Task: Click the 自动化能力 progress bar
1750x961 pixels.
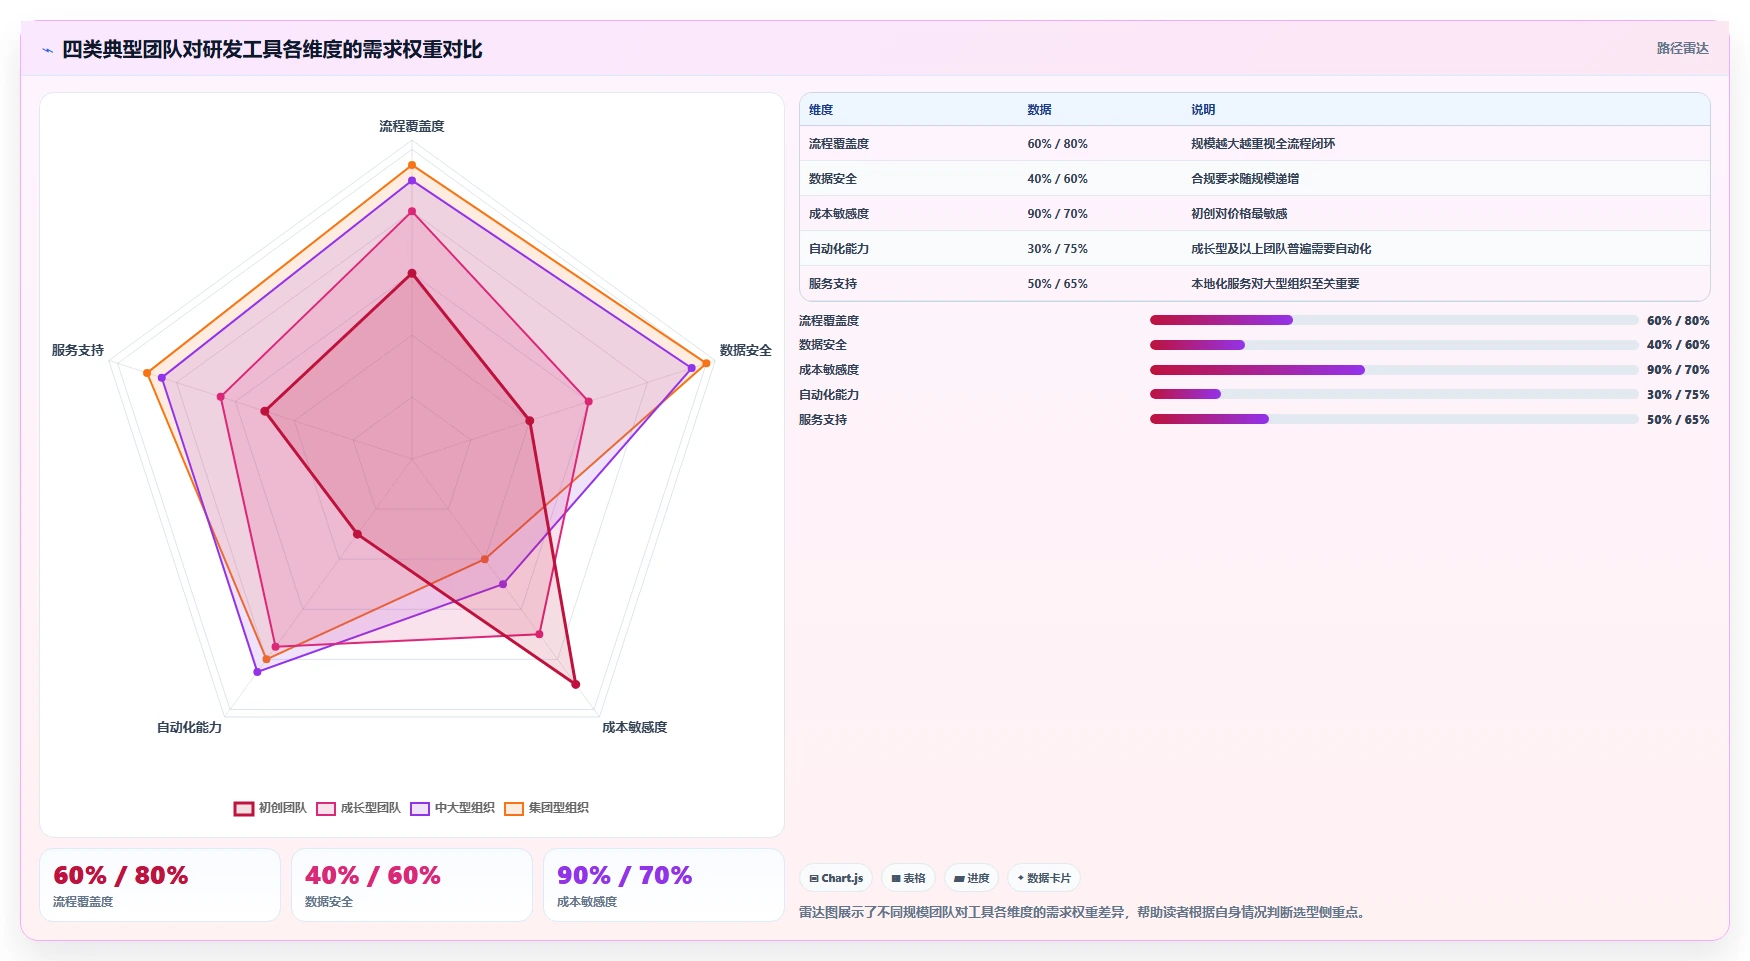Action: [x=1394, y=394]
